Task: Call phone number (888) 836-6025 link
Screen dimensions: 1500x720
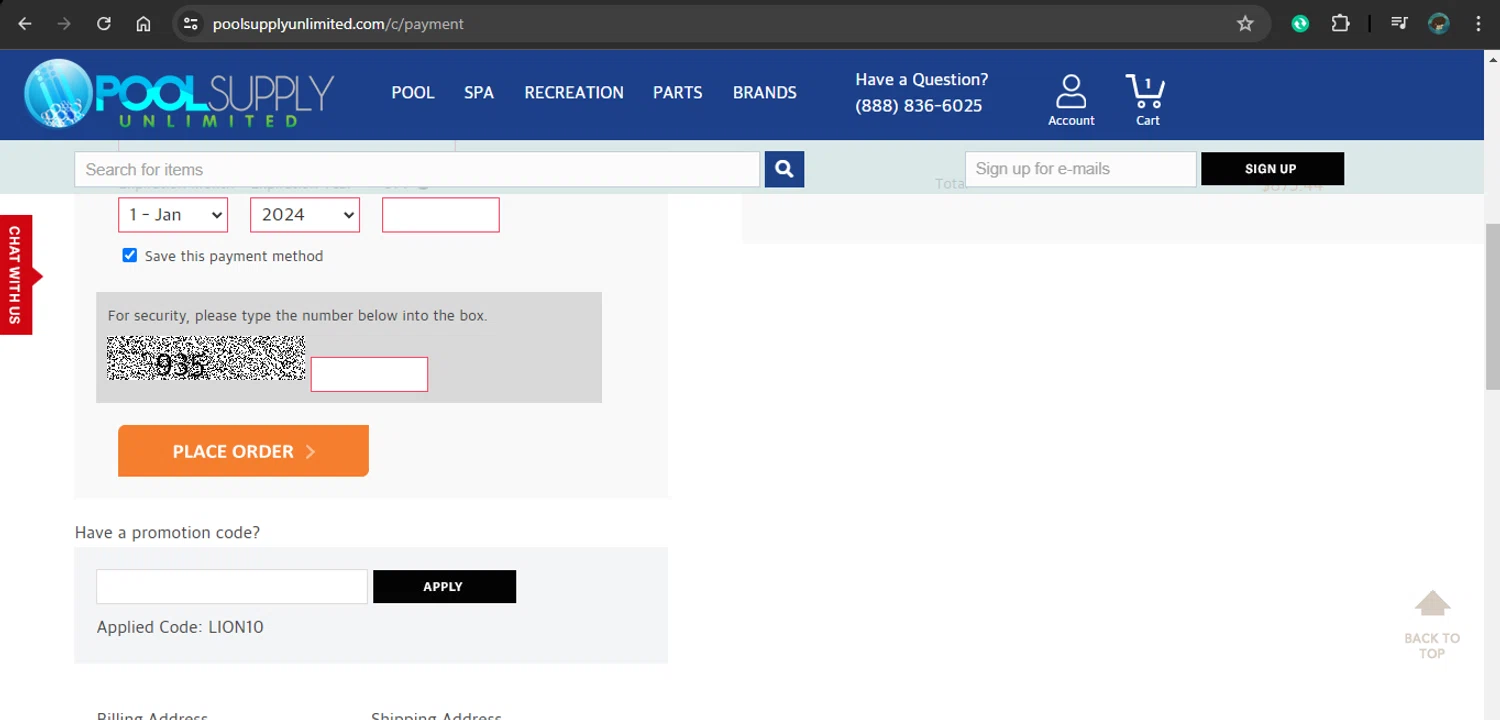Action: coord(919,106)
